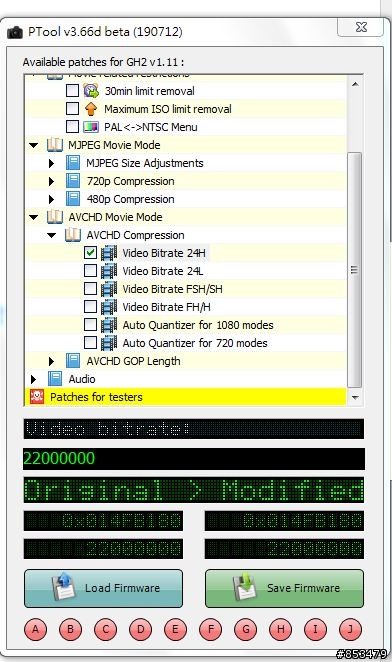Click the blue book icon for MJPEG Size Adjustments
The image size is (392, 662).
[73, 163]
